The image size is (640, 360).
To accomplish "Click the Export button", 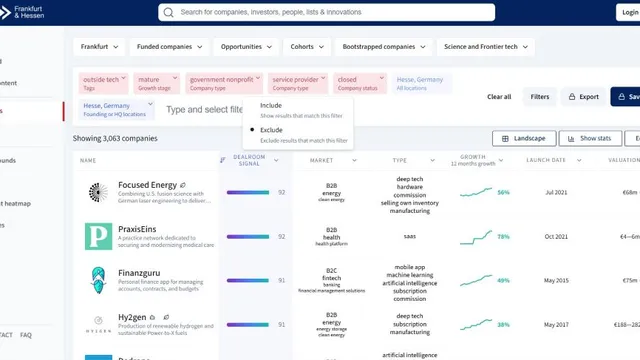I will tap(584, 97).
